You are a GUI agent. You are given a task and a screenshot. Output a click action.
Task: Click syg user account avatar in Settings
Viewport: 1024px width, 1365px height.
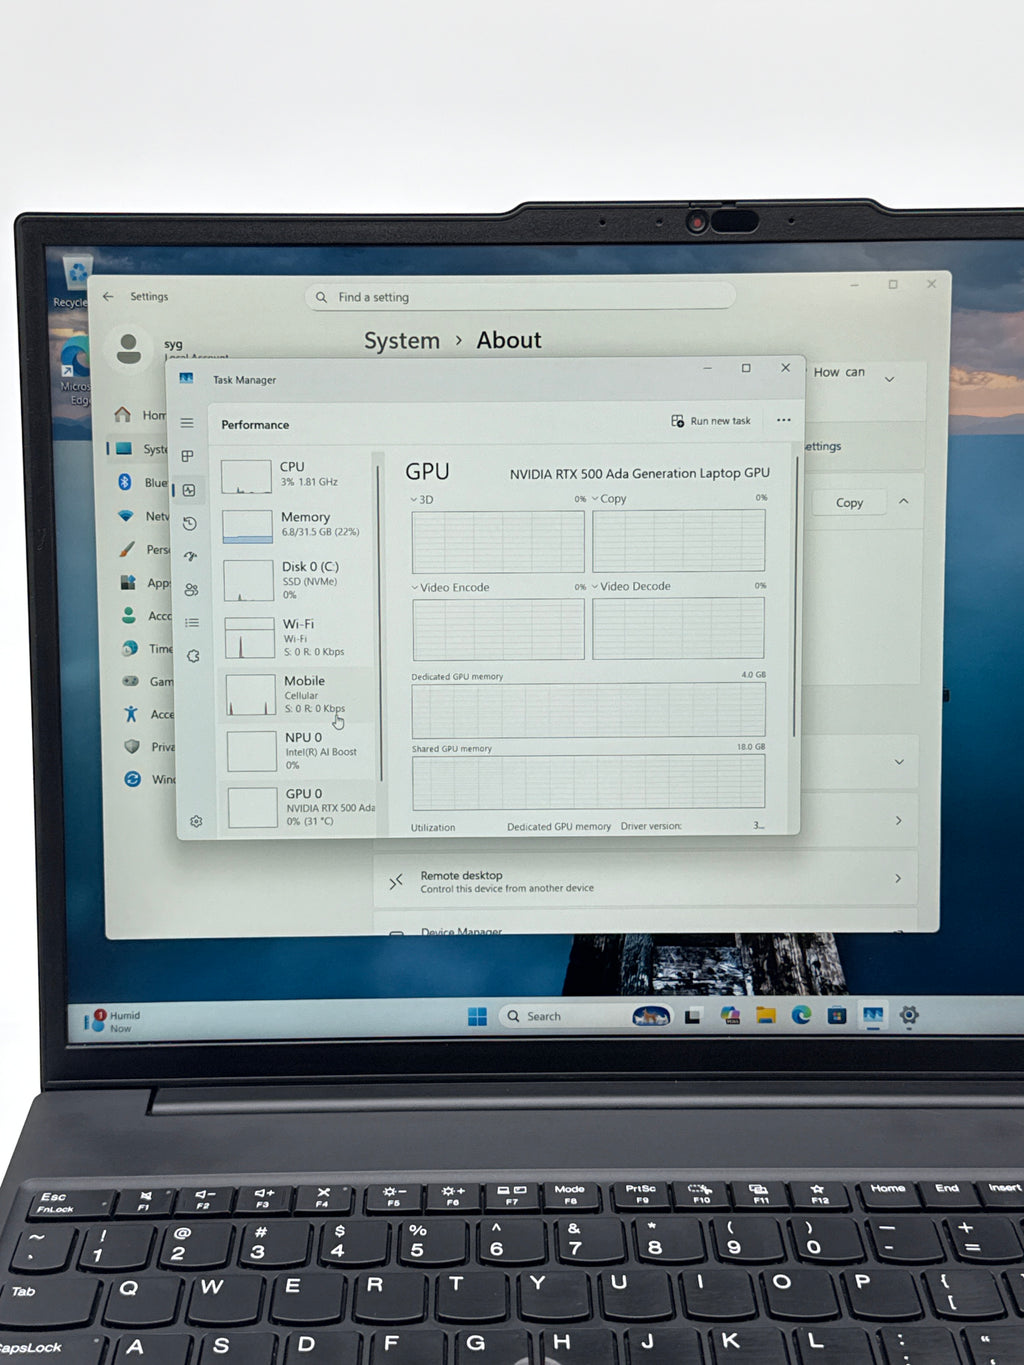click(x=129, y=349)
